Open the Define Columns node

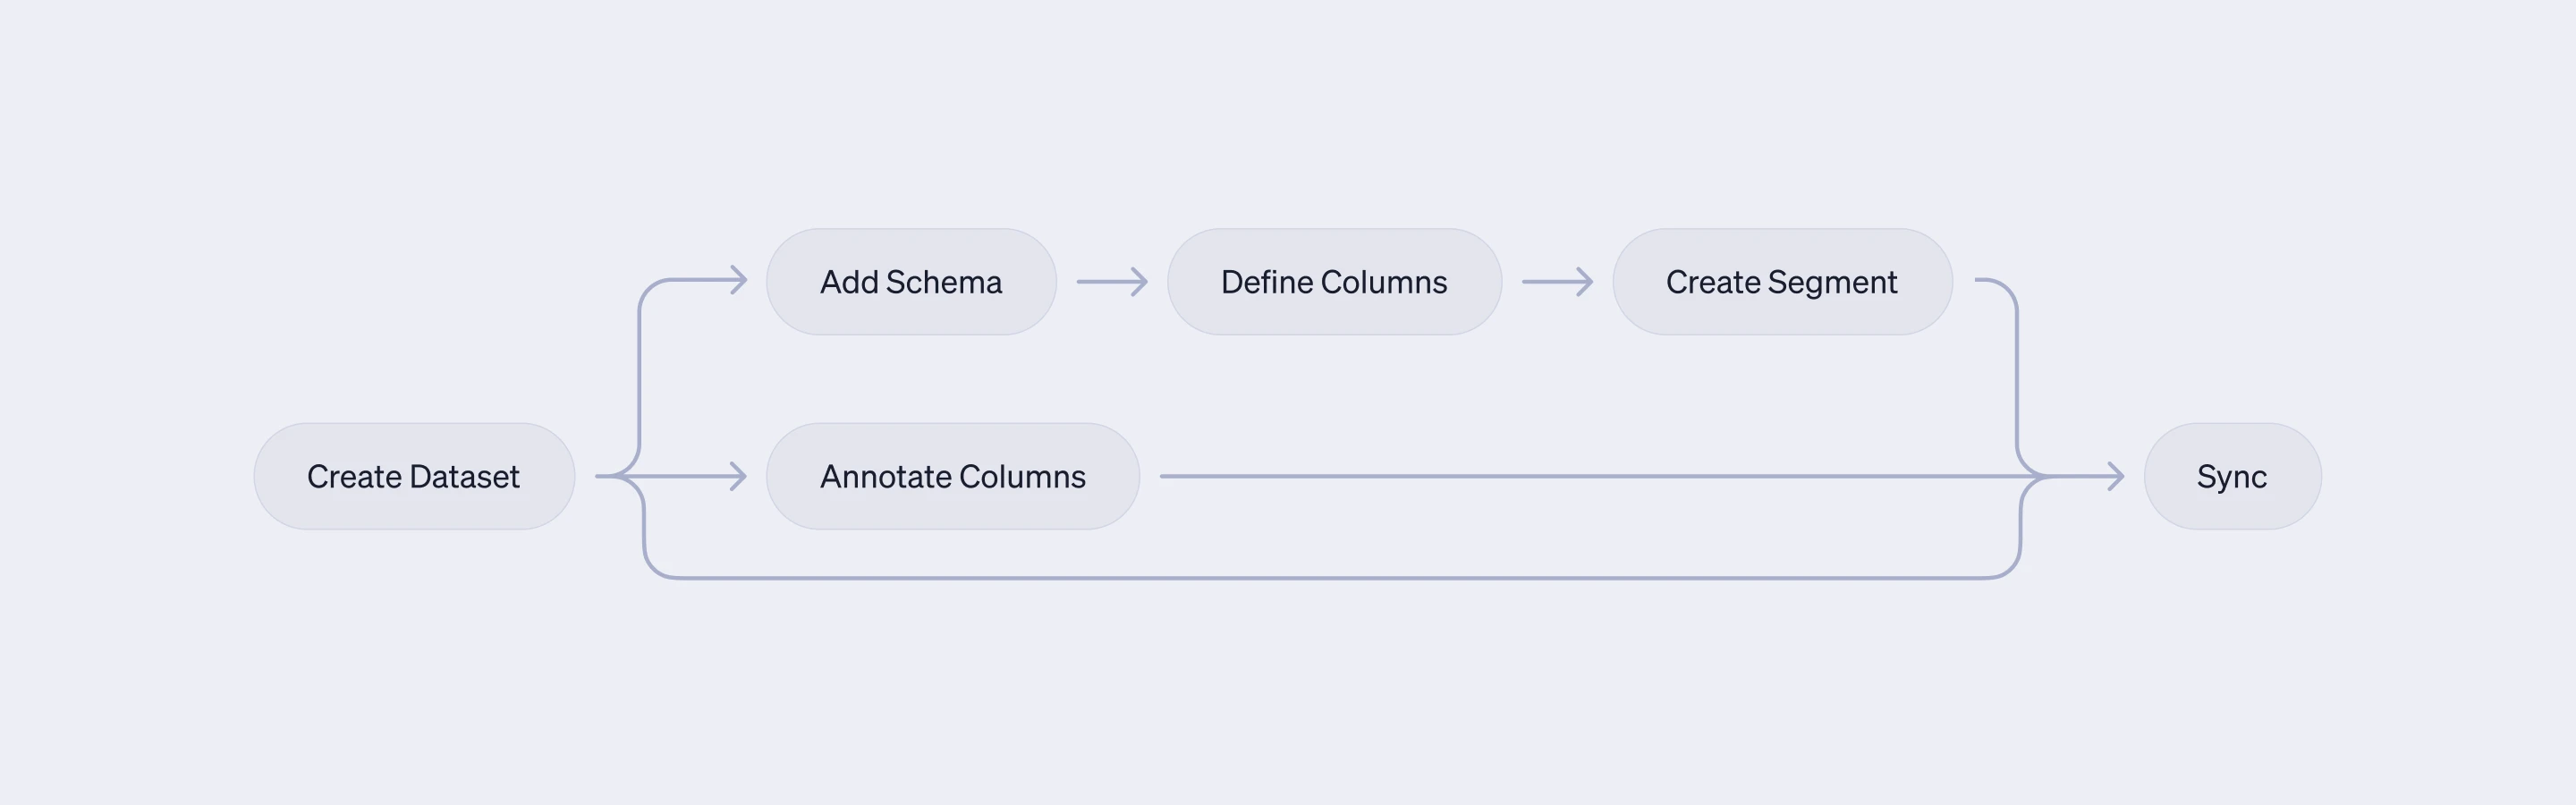1333,282
